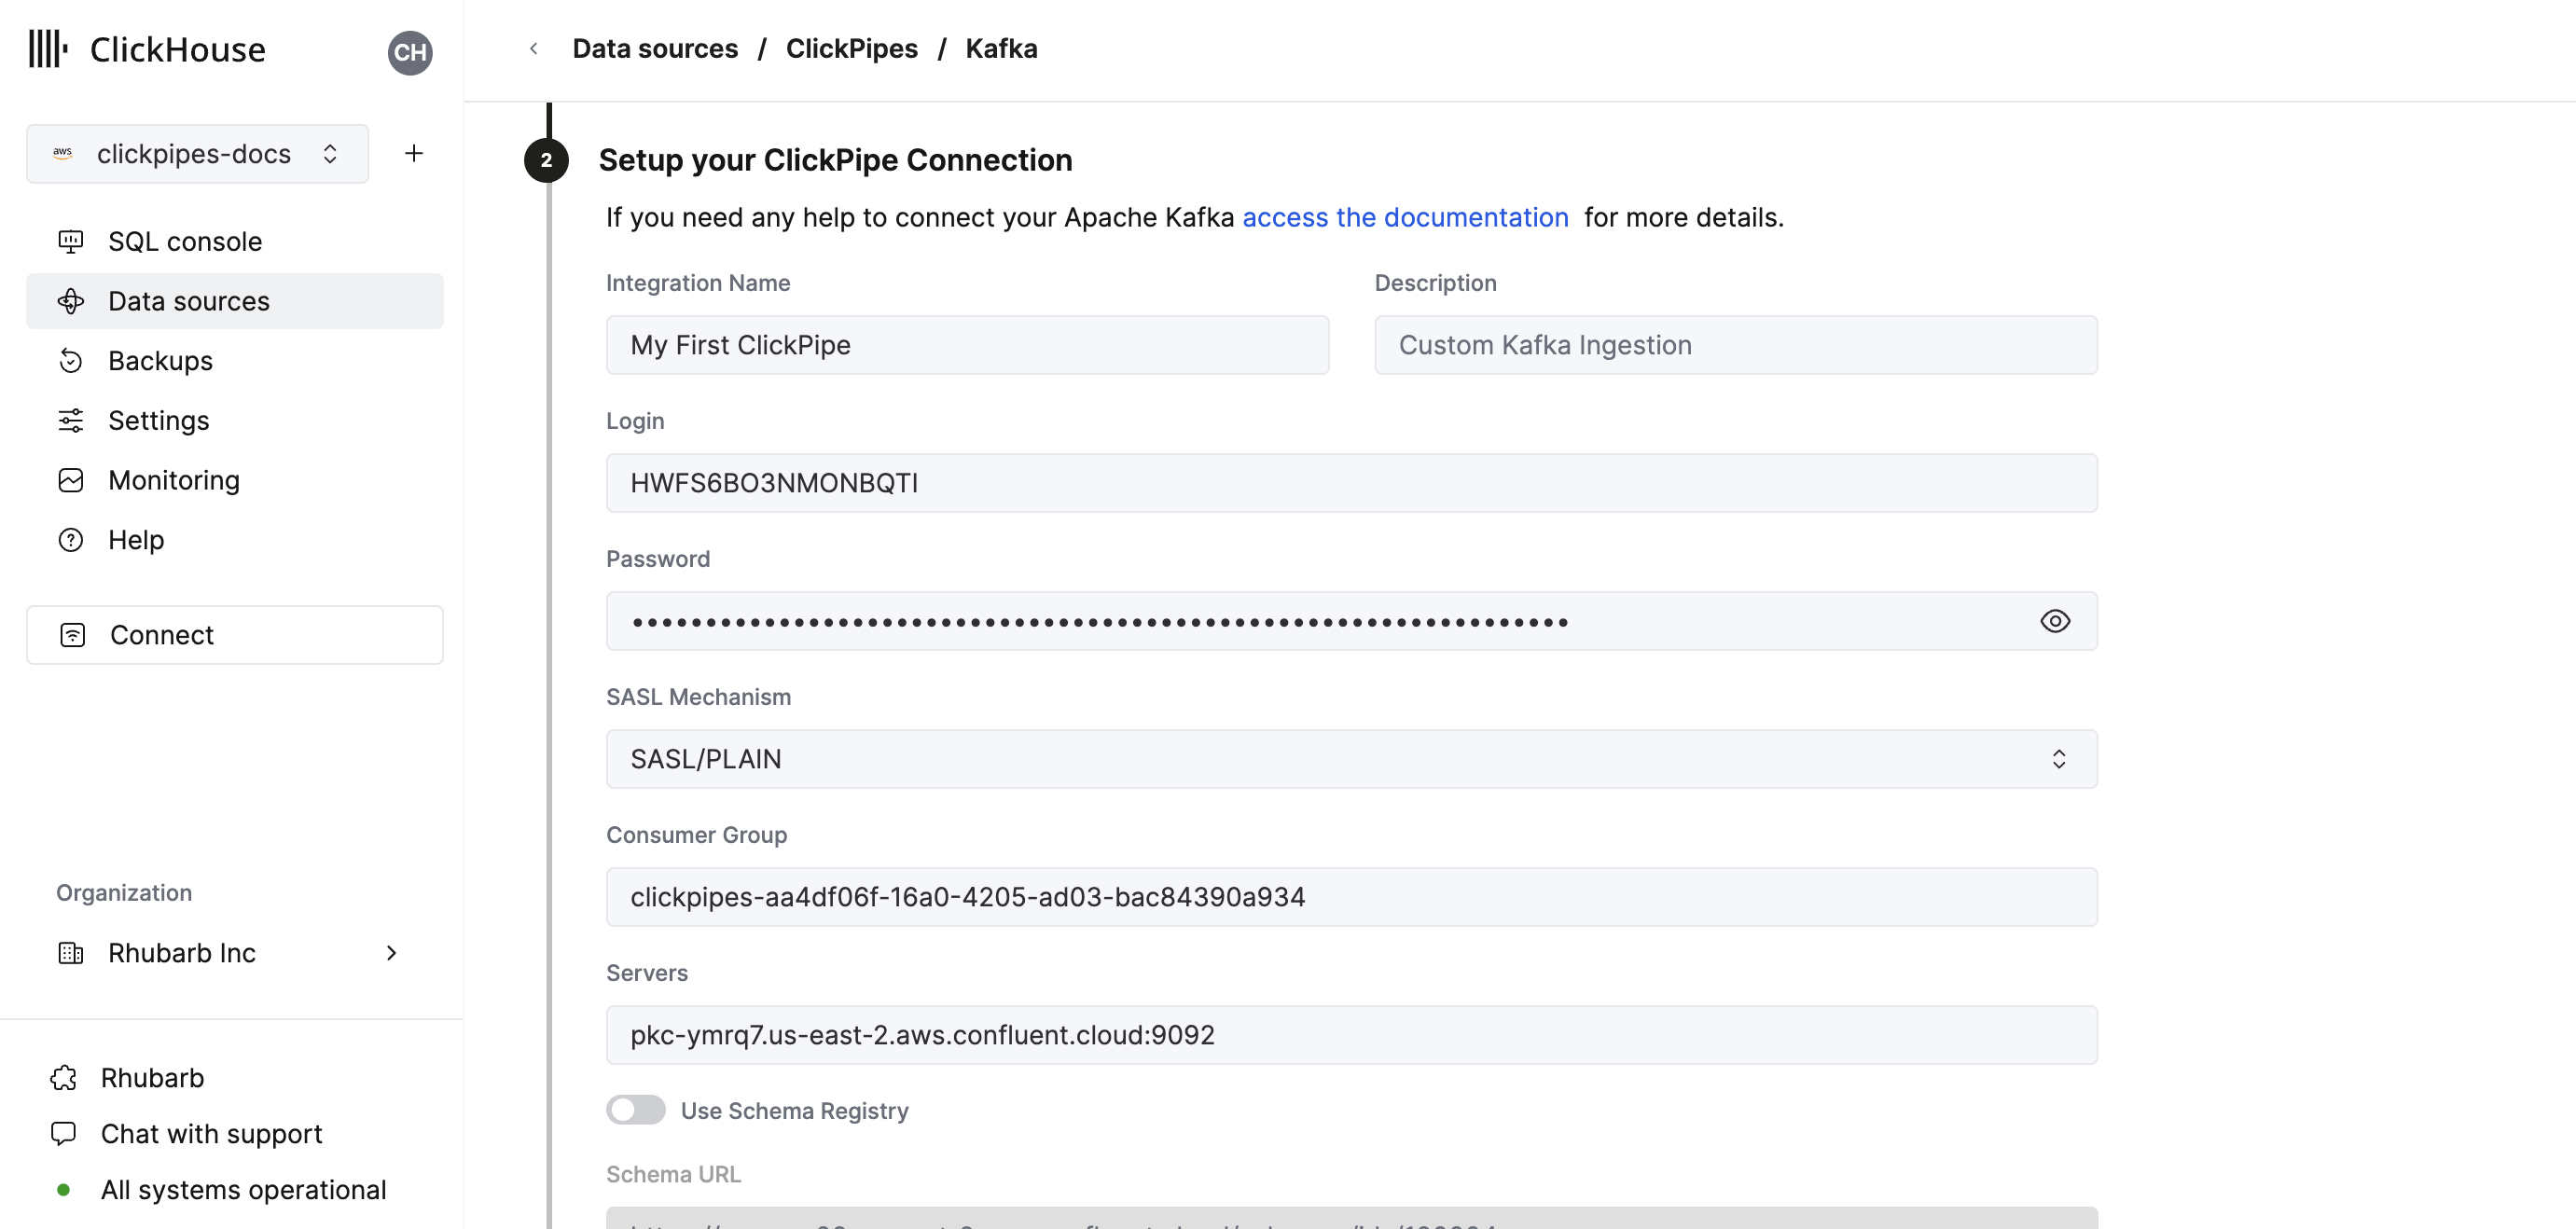This screenshot has height=1229, width=2576.
Task: Click the Help icon
Action: 69,539
